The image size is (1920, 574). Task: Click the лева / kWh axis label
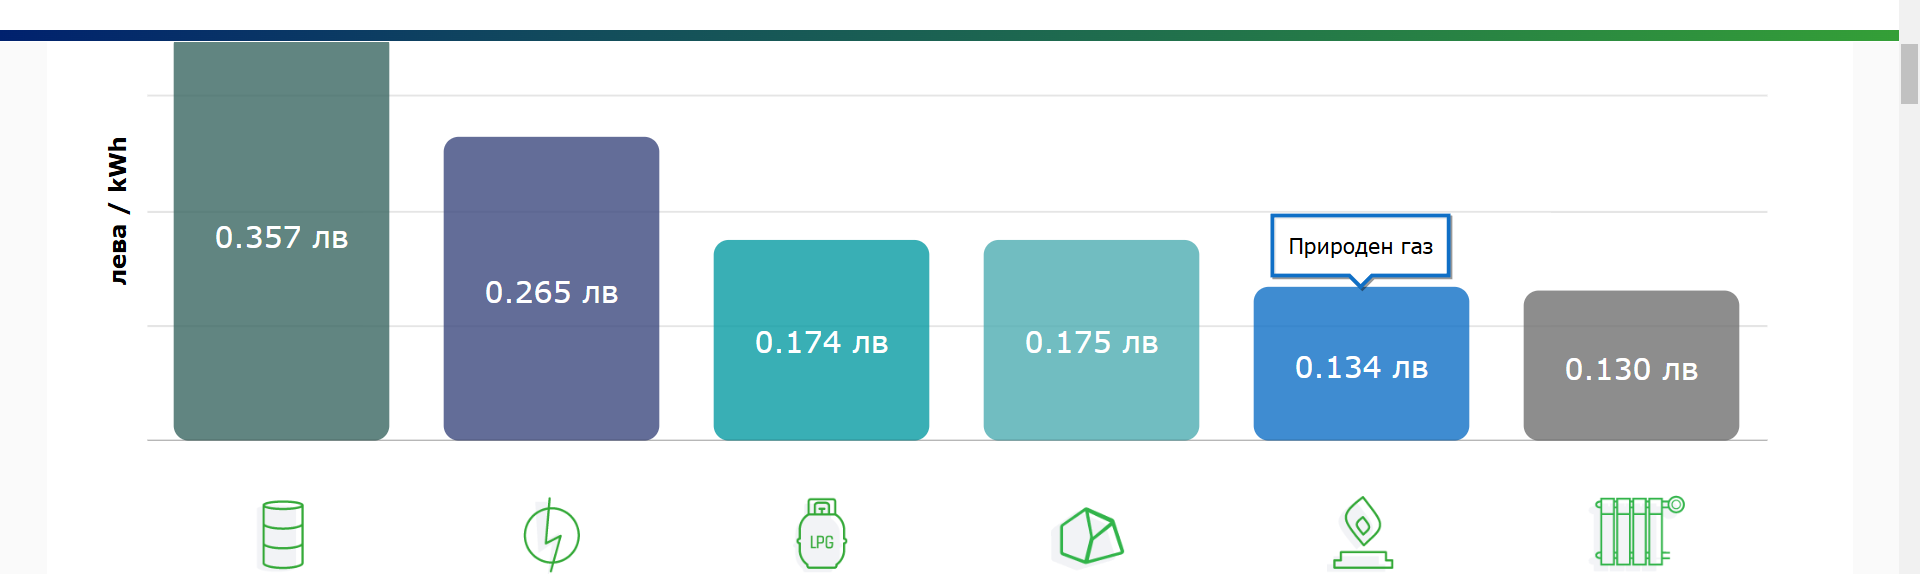[118, 211]
